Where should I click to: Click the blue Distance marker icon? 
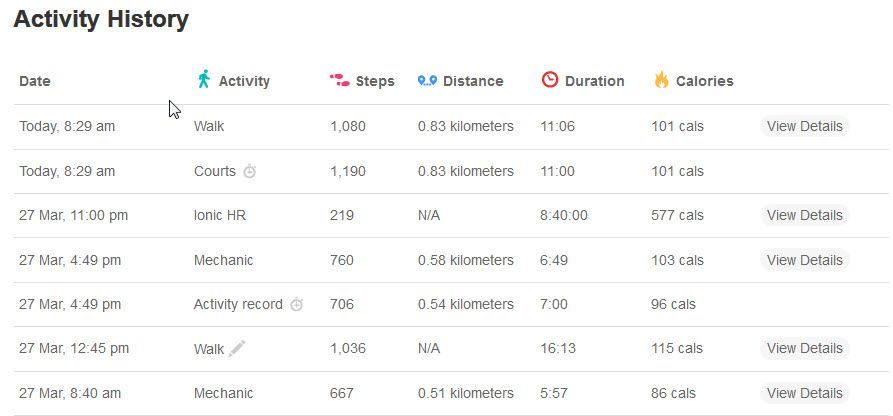pos(427,80)
